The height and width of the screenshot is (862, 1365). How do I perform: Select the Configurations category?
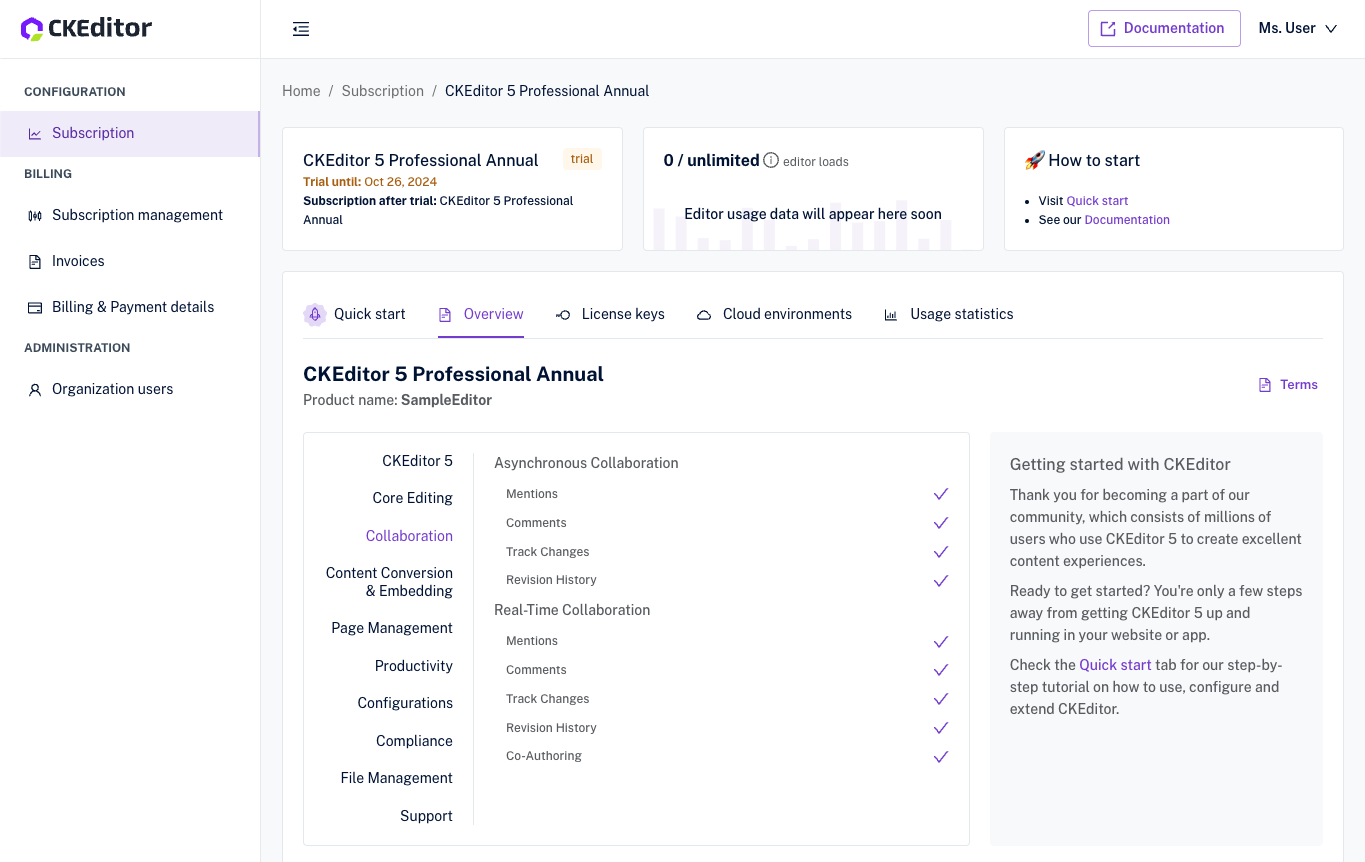[x=405, y=703]
